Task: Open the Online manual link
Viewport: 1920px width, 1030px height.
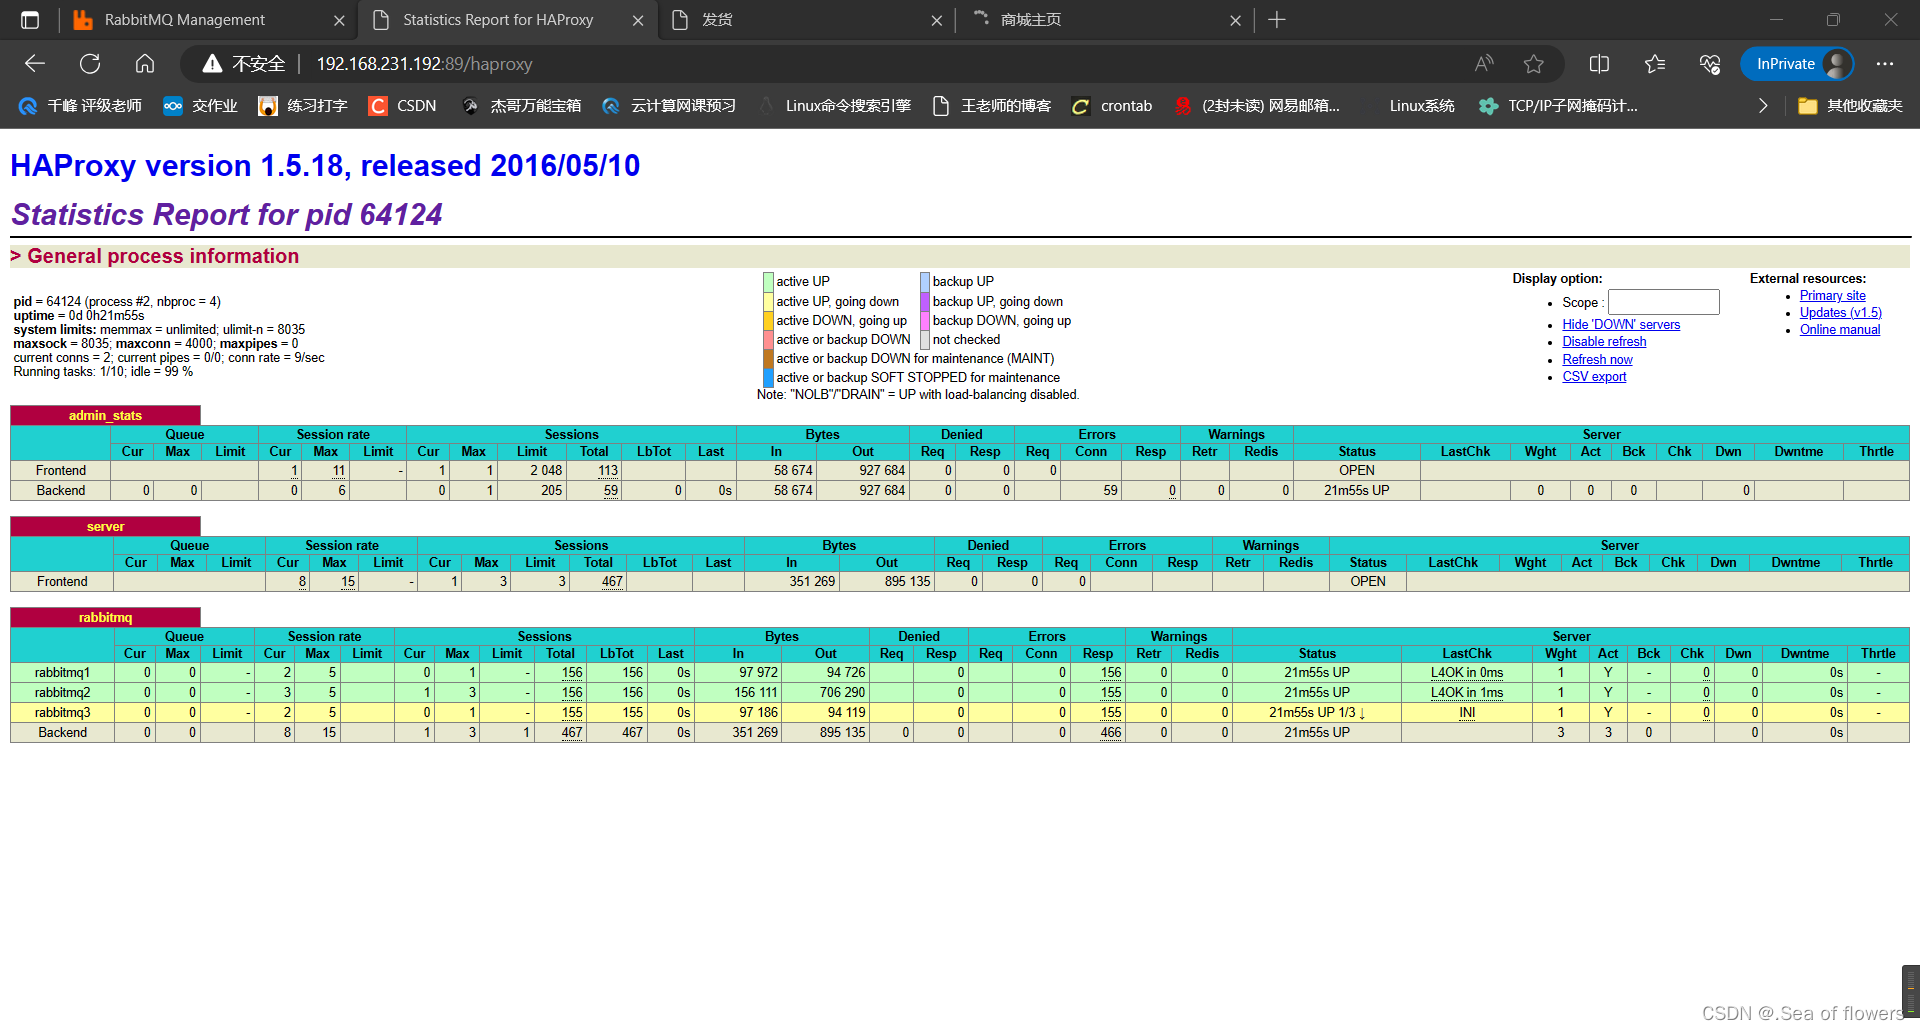Action: [x=1840, y=330]
